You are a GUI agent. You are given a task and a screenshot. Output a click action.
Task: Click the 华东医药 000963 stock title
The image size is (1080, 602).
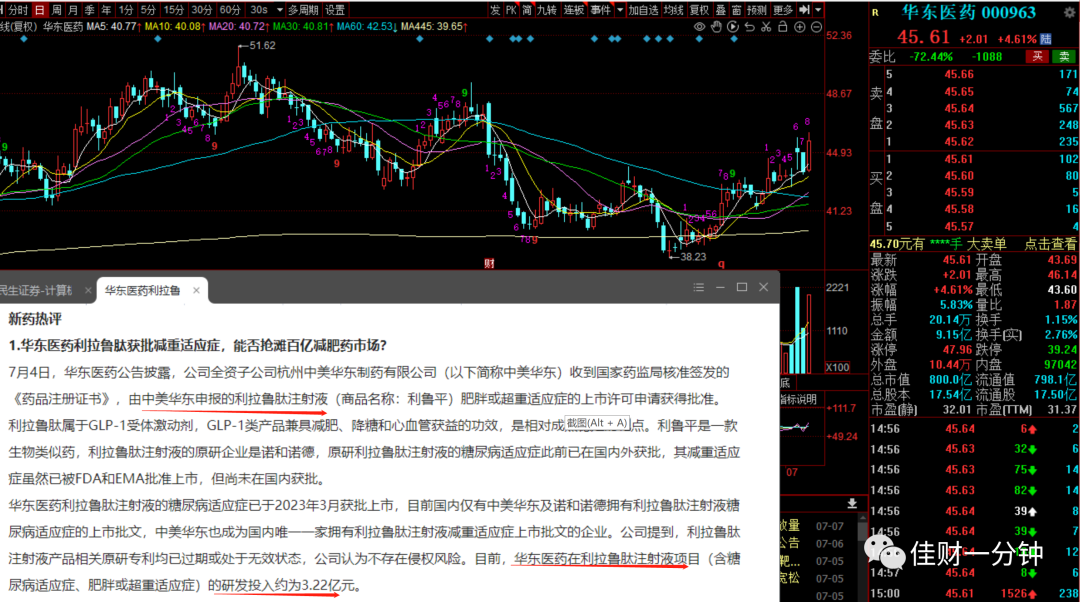point(968,13)
